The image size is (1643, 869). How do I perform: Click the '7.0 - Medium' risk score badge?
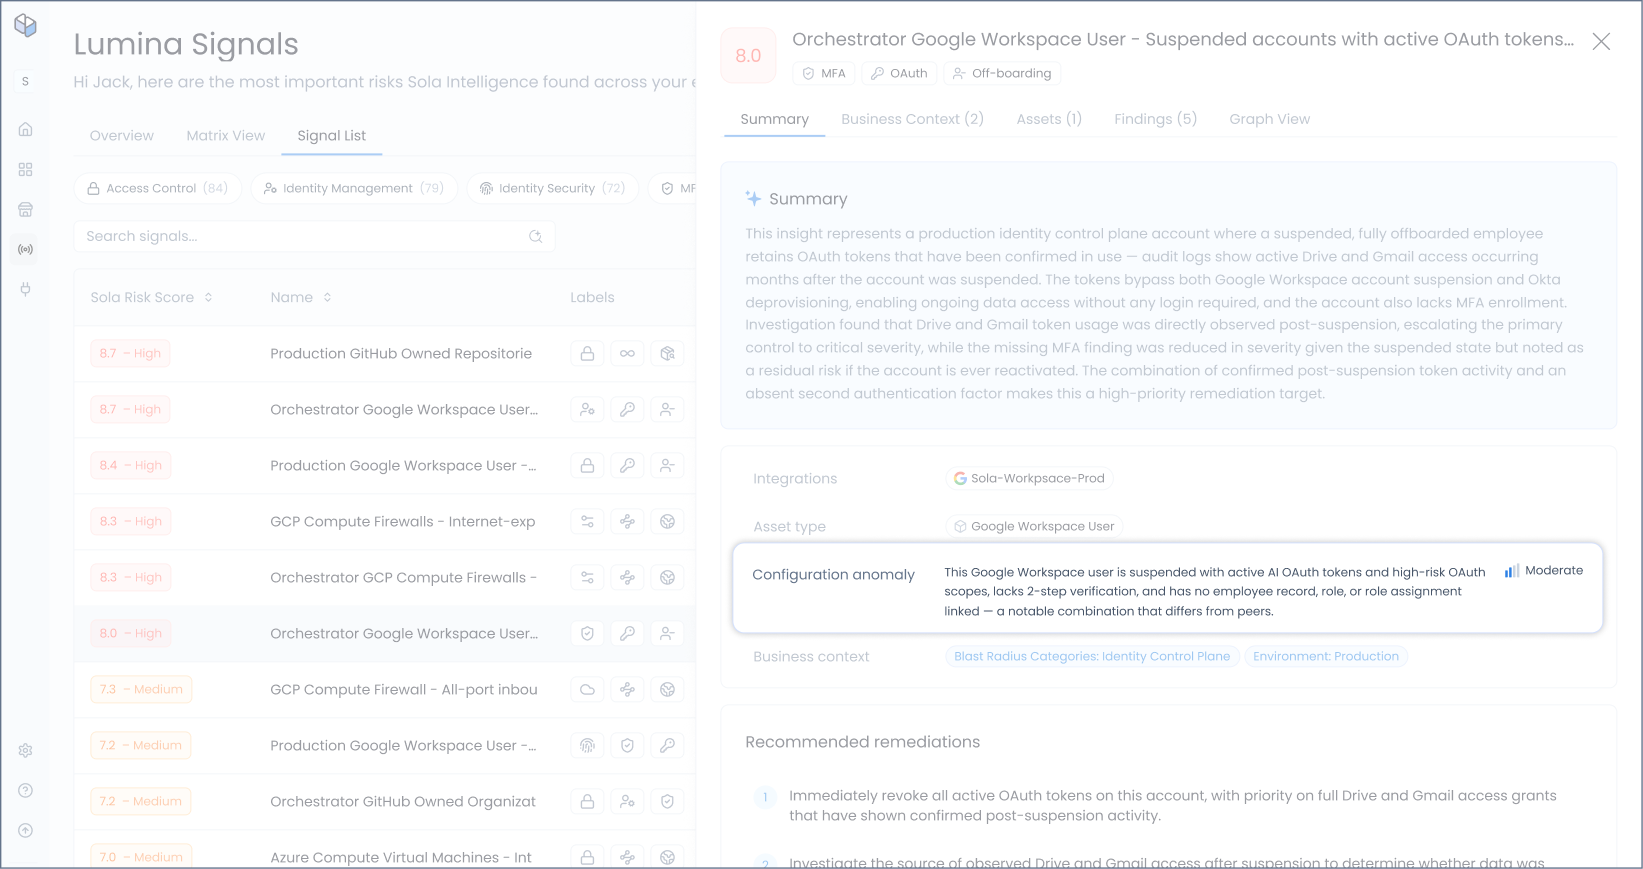pos(141,857)
